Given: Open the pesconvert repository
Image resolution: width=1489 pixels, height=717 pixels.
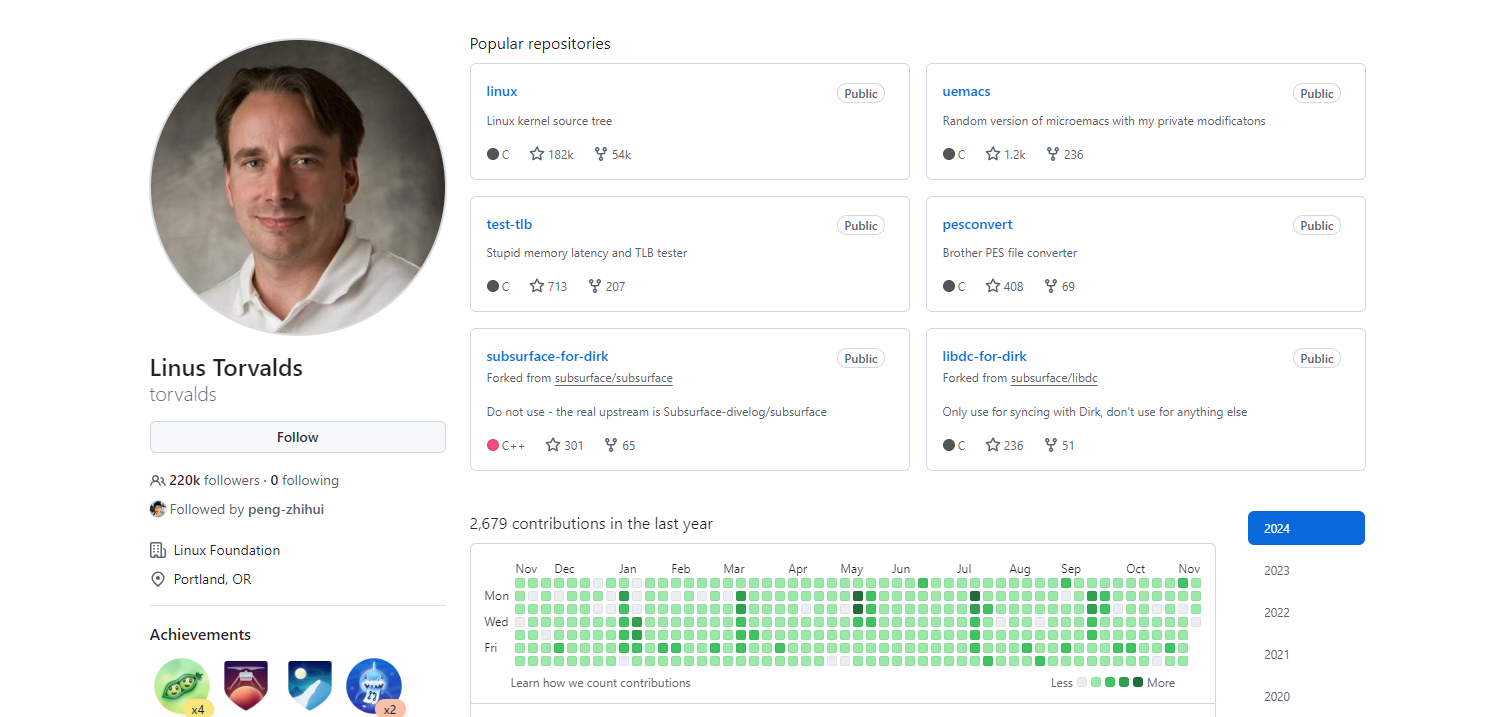Looking at the screenshot, I should 977,224.
